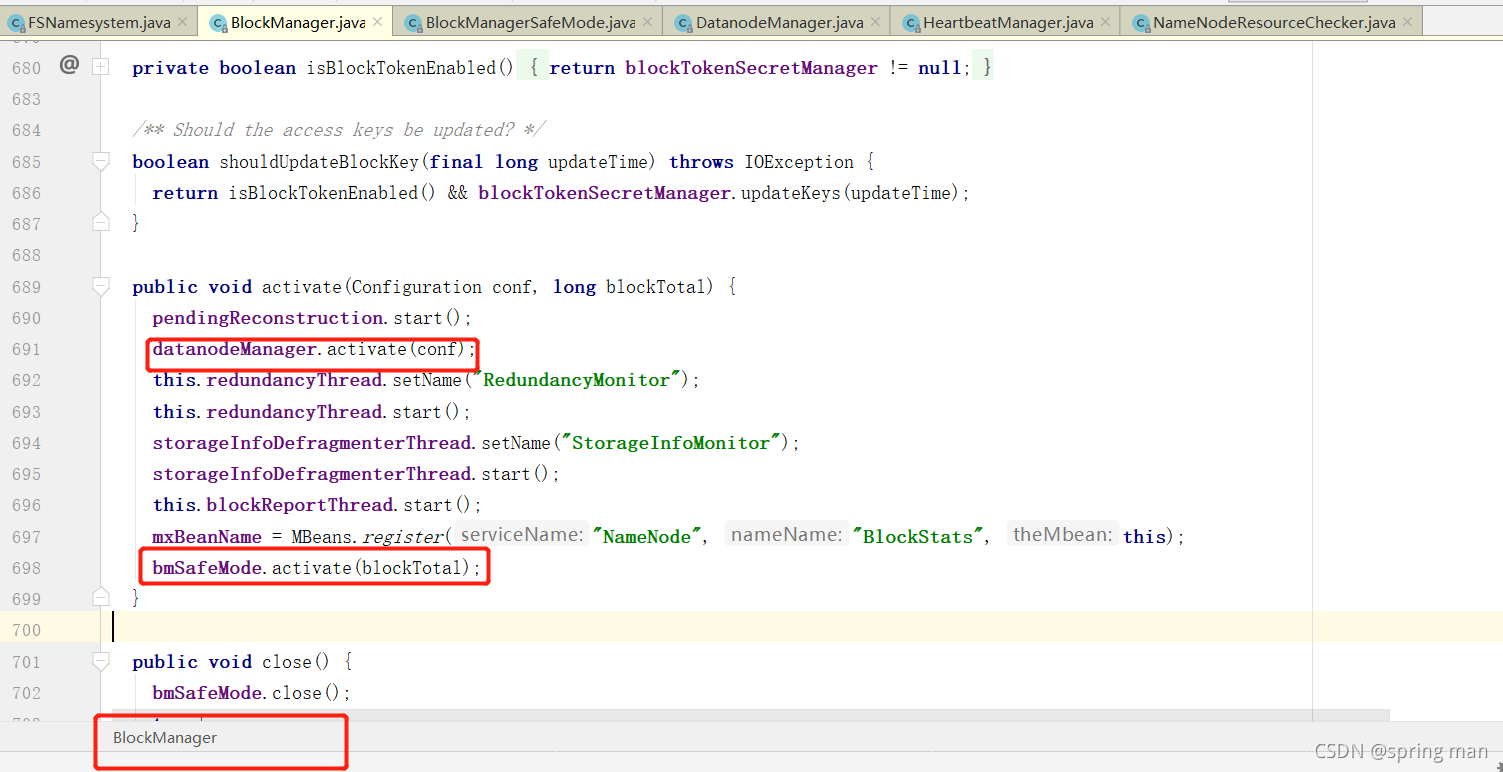Click blockTokenSecretManager on line 680
Image resolution: width=1503 pixels, height=772 pixels.
click(x=752, y=68)
